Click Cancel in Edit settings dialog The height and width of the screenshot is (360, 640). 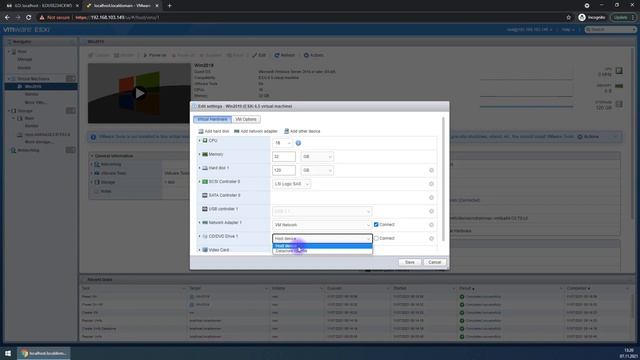pos(435,262)
